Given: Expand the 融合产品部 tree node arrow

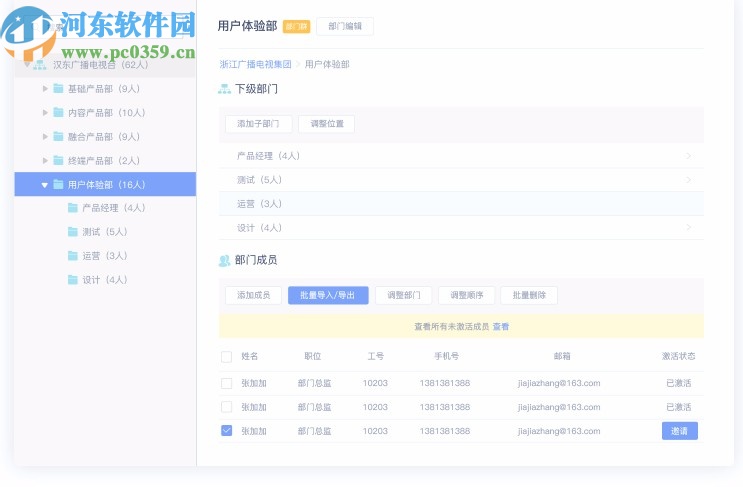Looking at the screenshot, I should (45, 136).
